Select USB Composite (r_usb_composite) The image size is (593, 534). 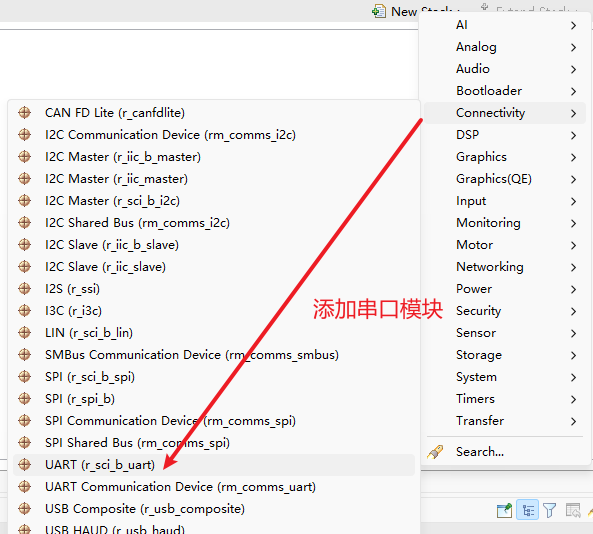coord(145,508)
